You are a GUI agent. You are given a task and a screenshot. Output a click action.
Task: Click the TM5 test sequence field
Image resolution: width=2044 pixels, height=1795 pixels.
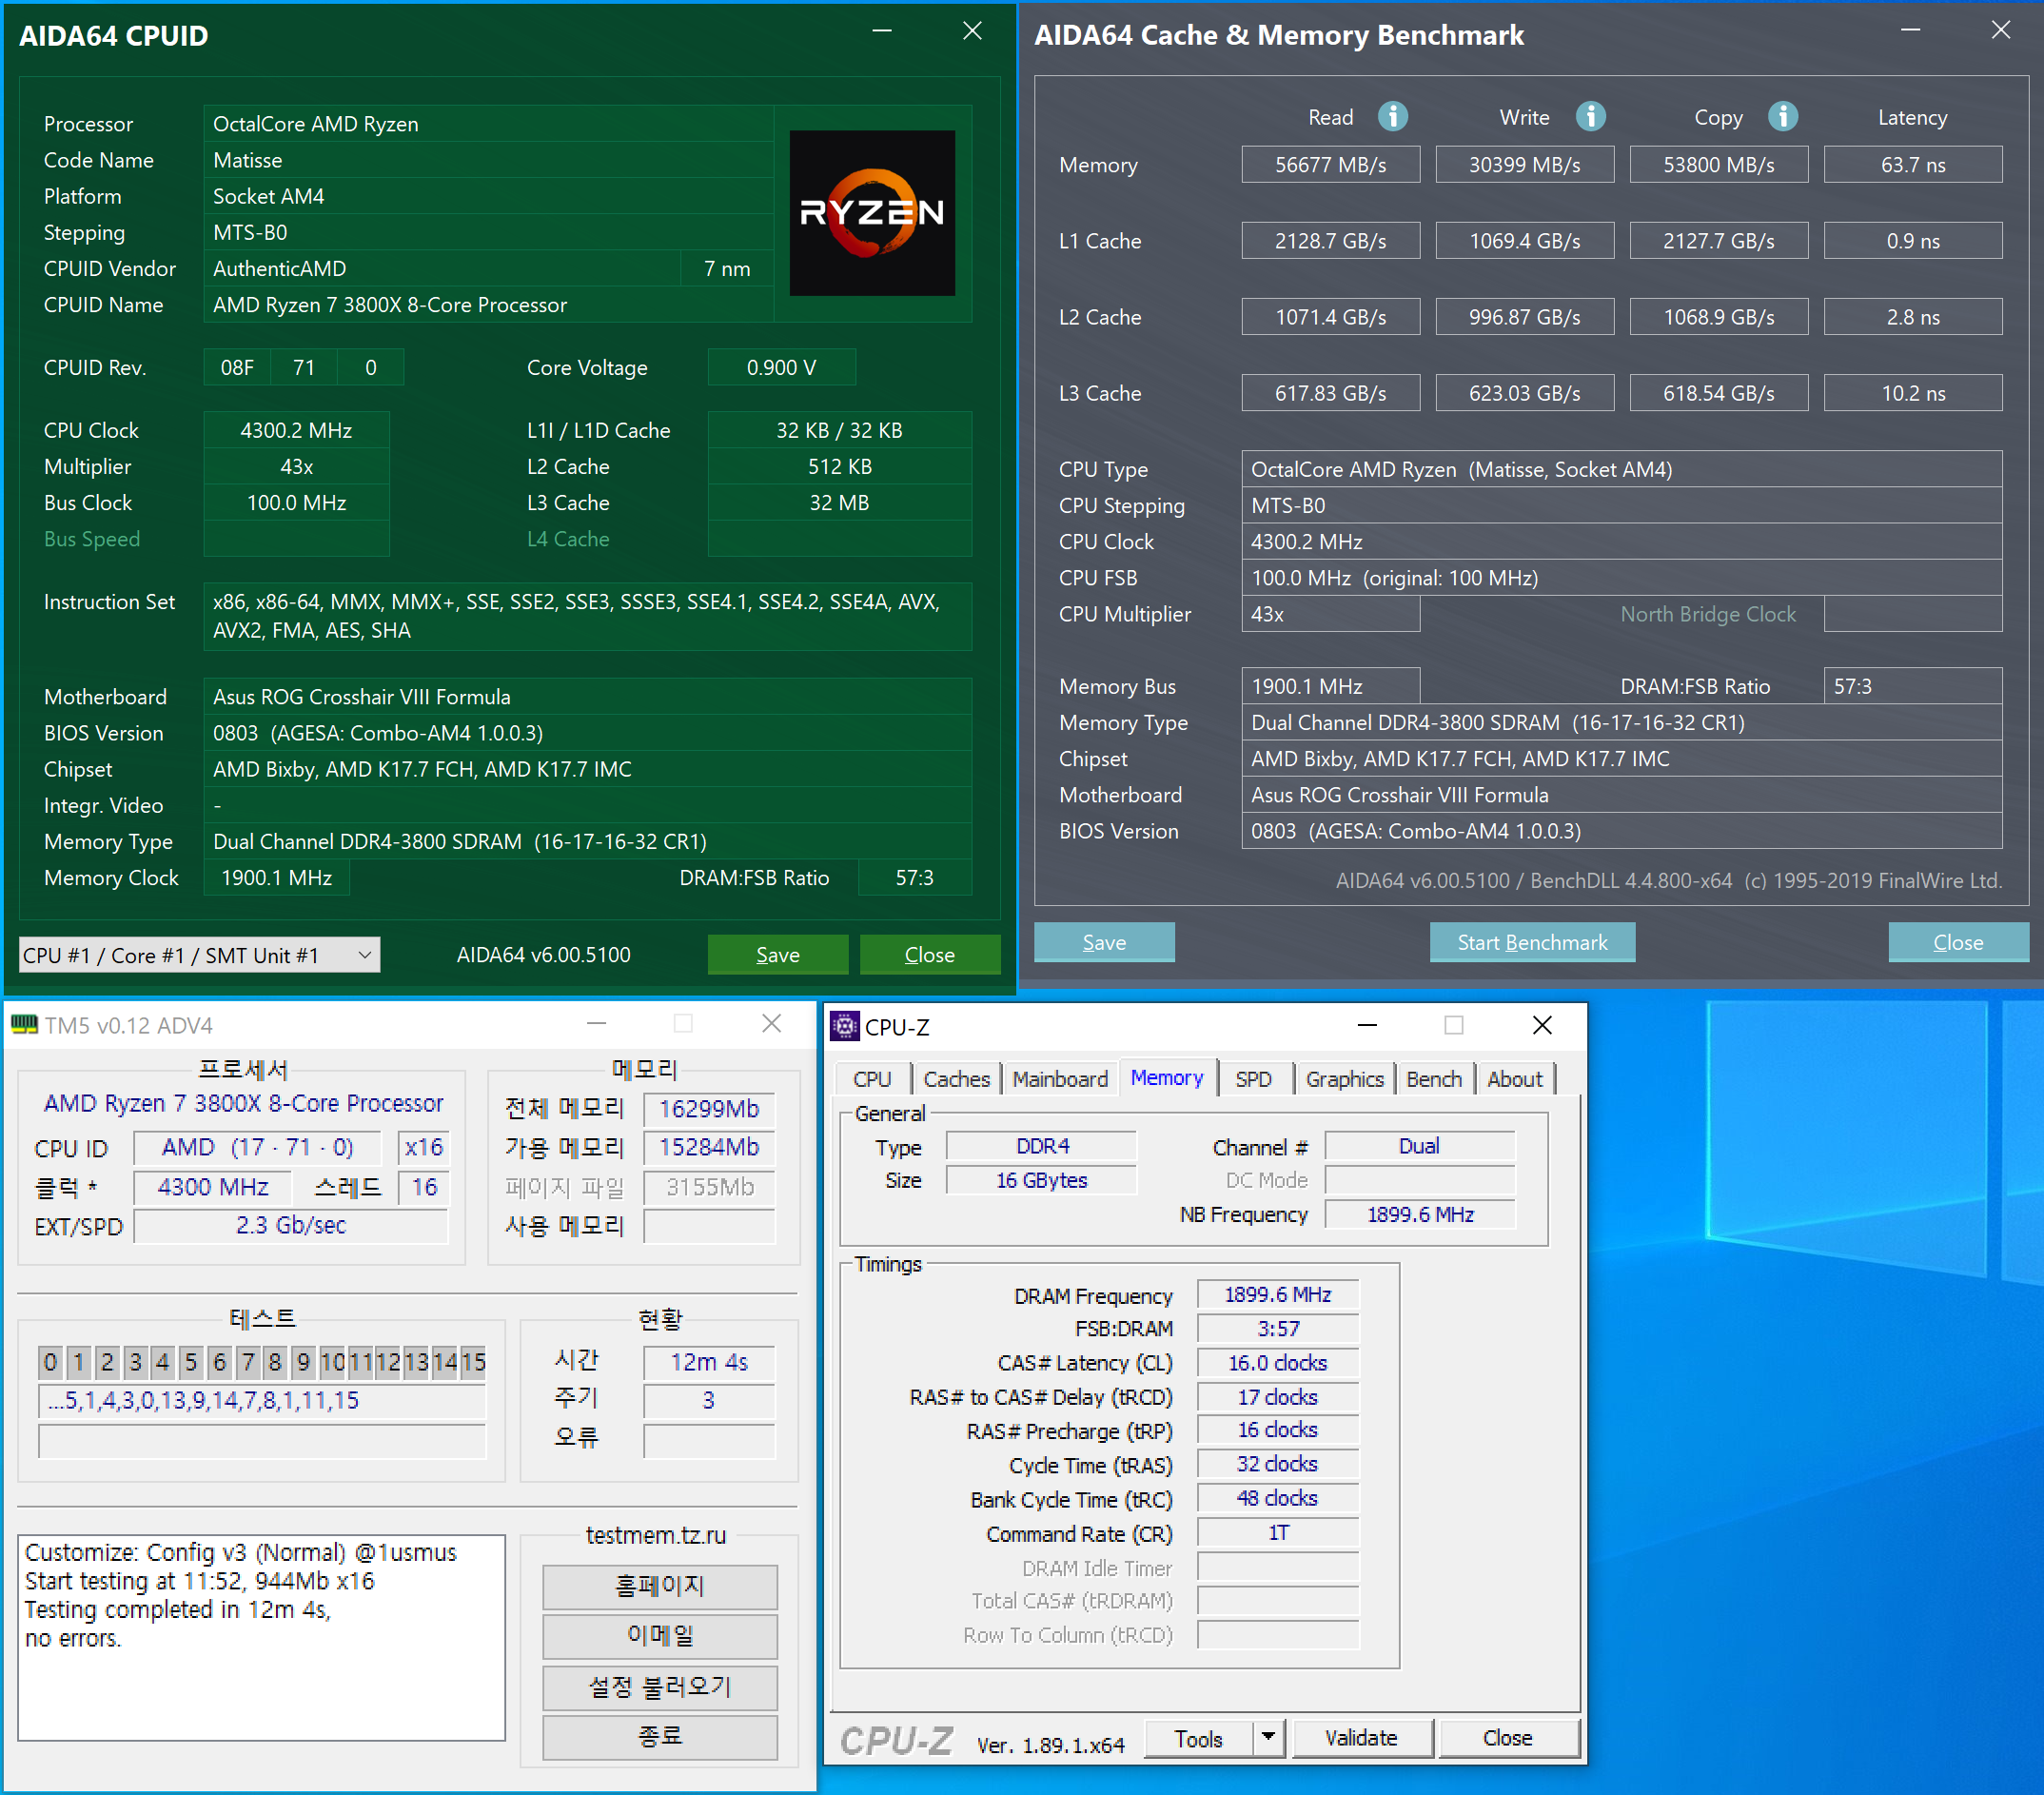tap(261, 1401)
